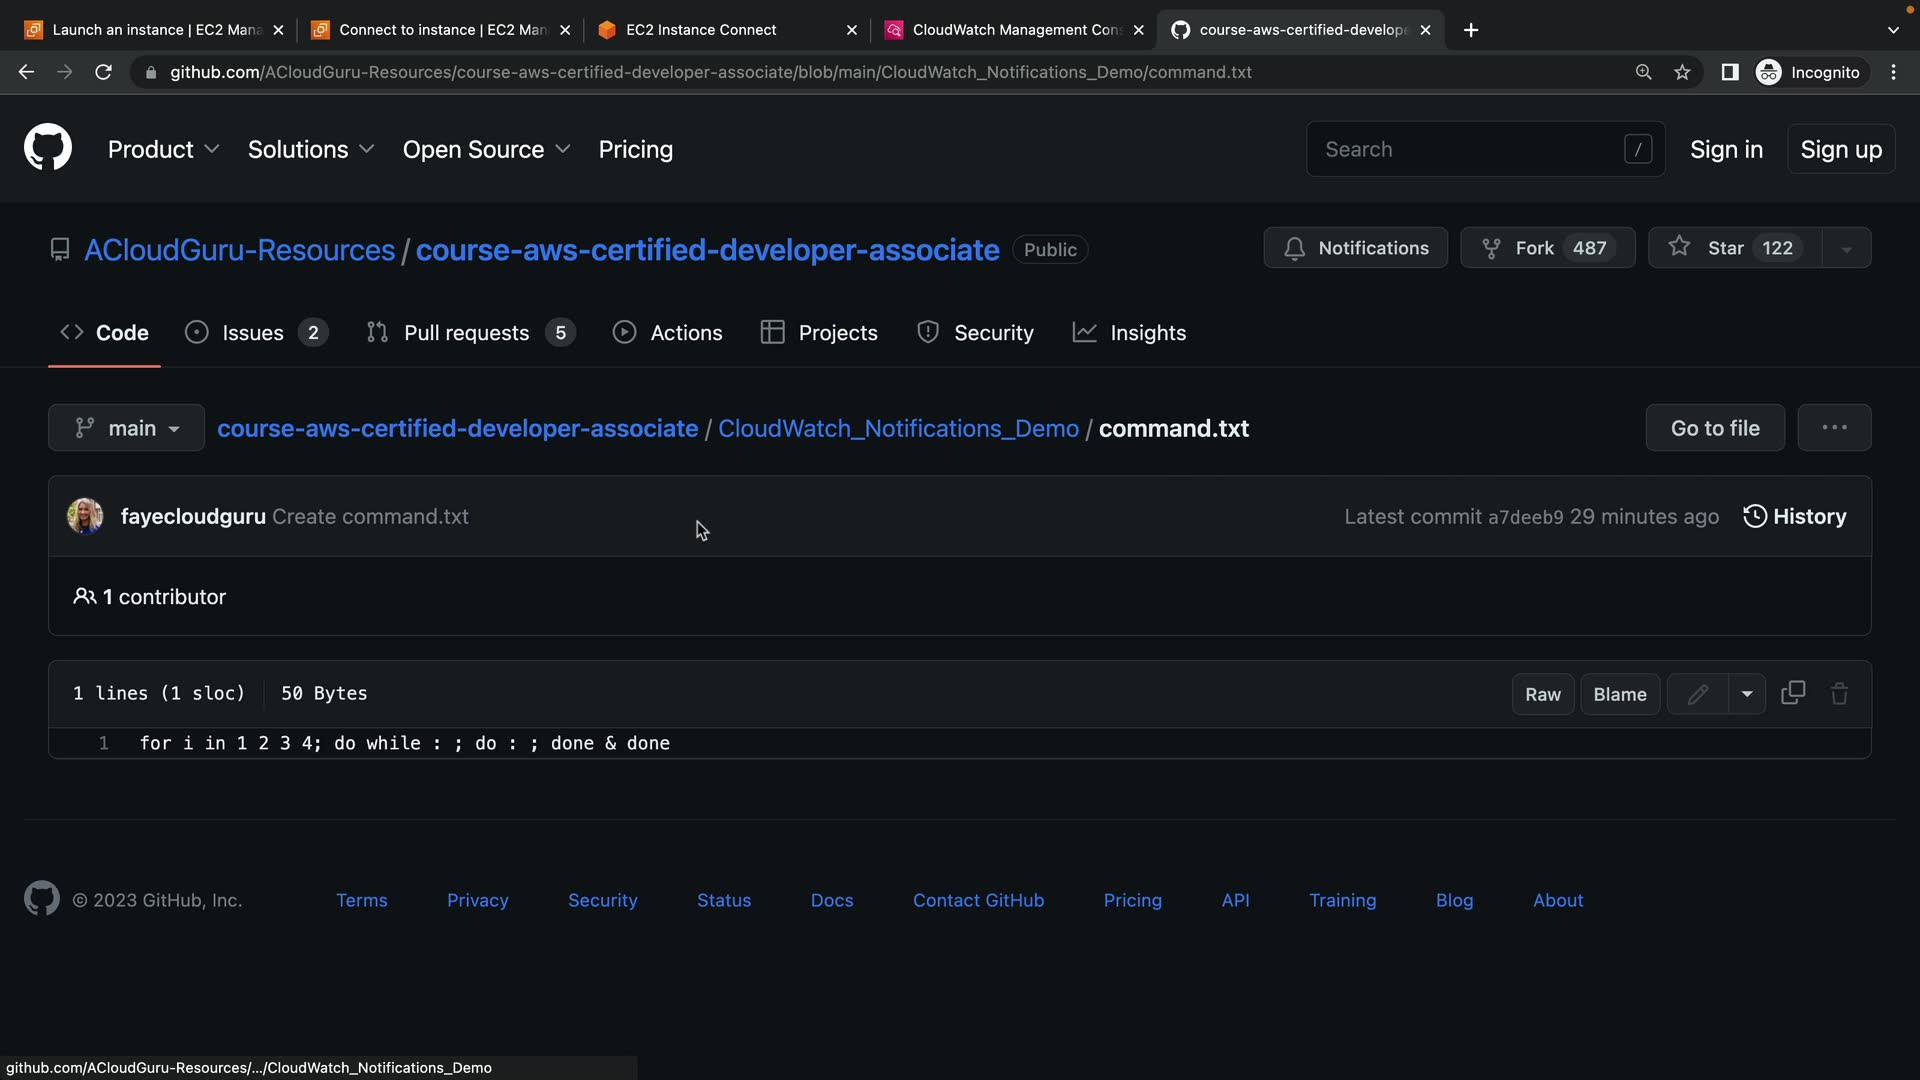
Task: Open the Issues tab
Action: tap(254, 333)
